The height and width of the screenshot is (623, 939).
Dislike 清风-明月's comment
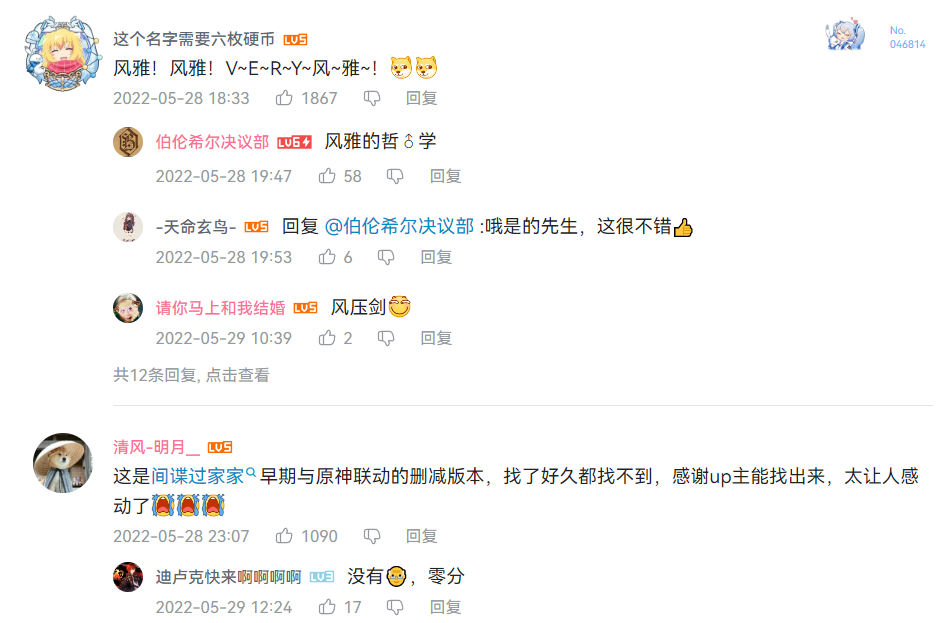click(372, 536)
